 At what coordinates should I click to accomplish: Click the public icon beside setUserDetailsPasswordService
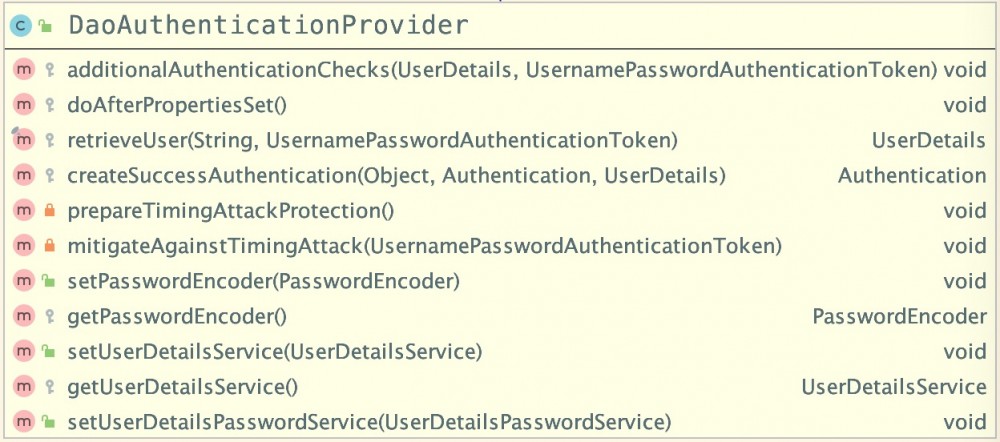point(49,421)
